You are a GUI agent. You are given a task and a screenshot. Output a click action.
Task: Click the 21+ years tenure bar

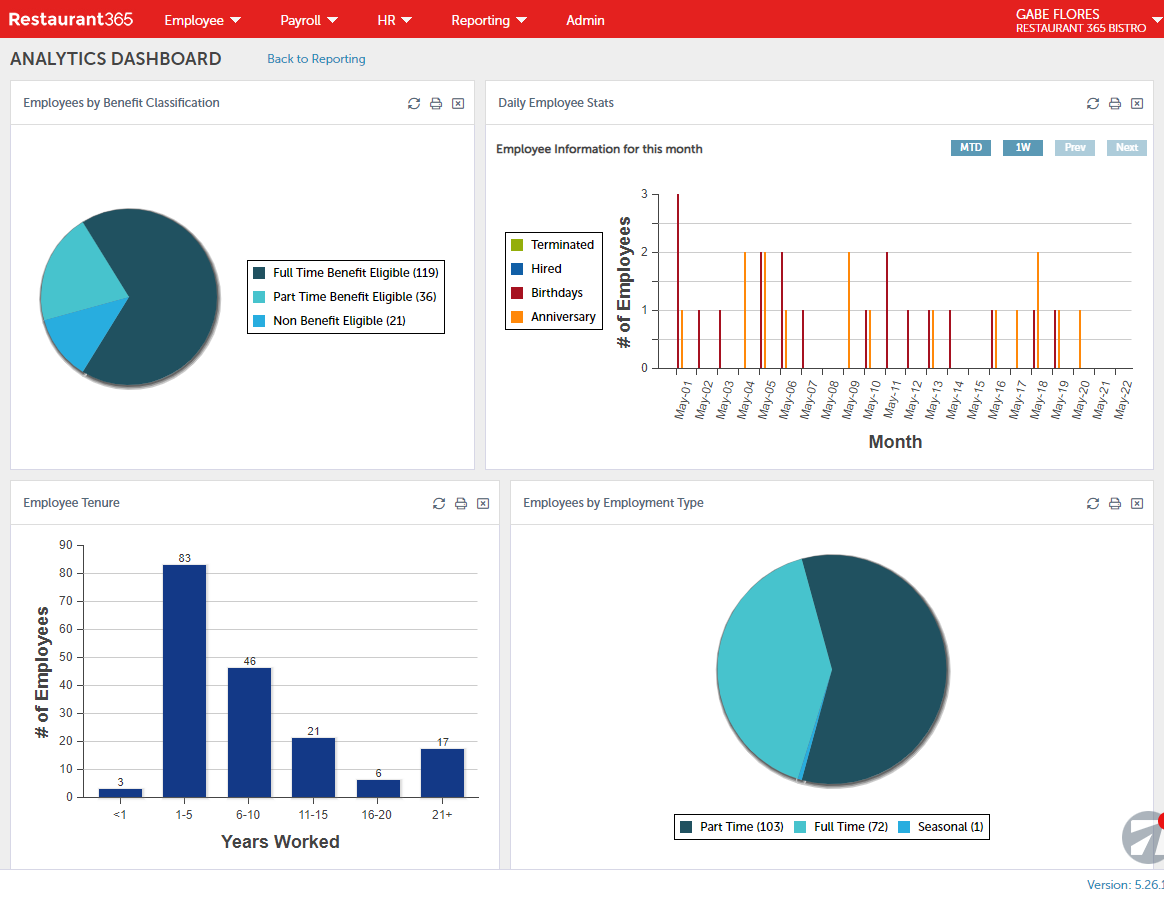442,773
